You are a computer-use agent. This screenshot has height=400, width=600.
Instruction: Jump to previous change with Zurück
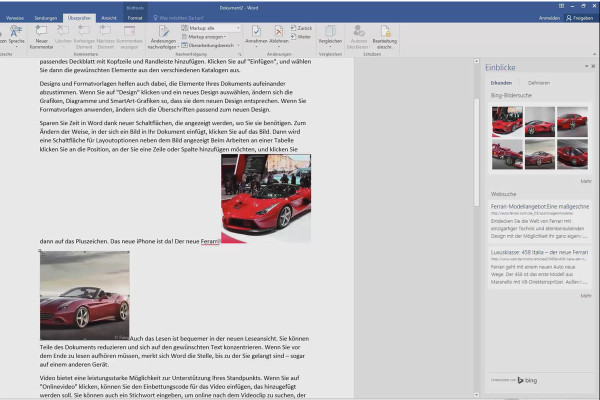pyautogui.click(x=301, y=28)
